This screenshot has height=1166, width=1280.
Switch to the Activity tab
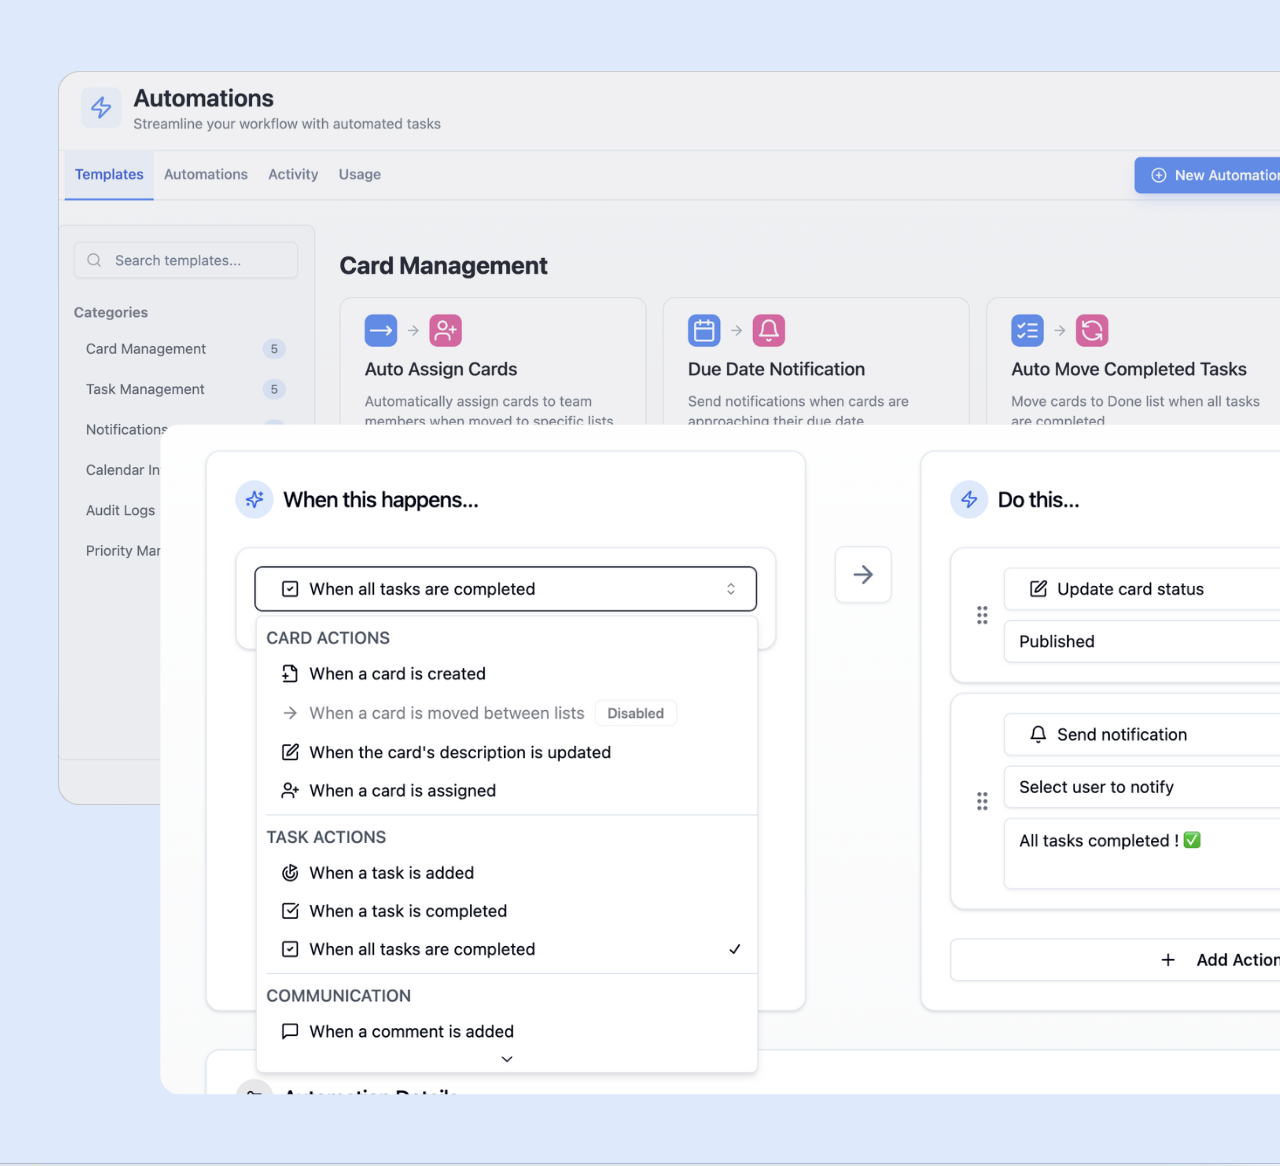tap(293, 174)
